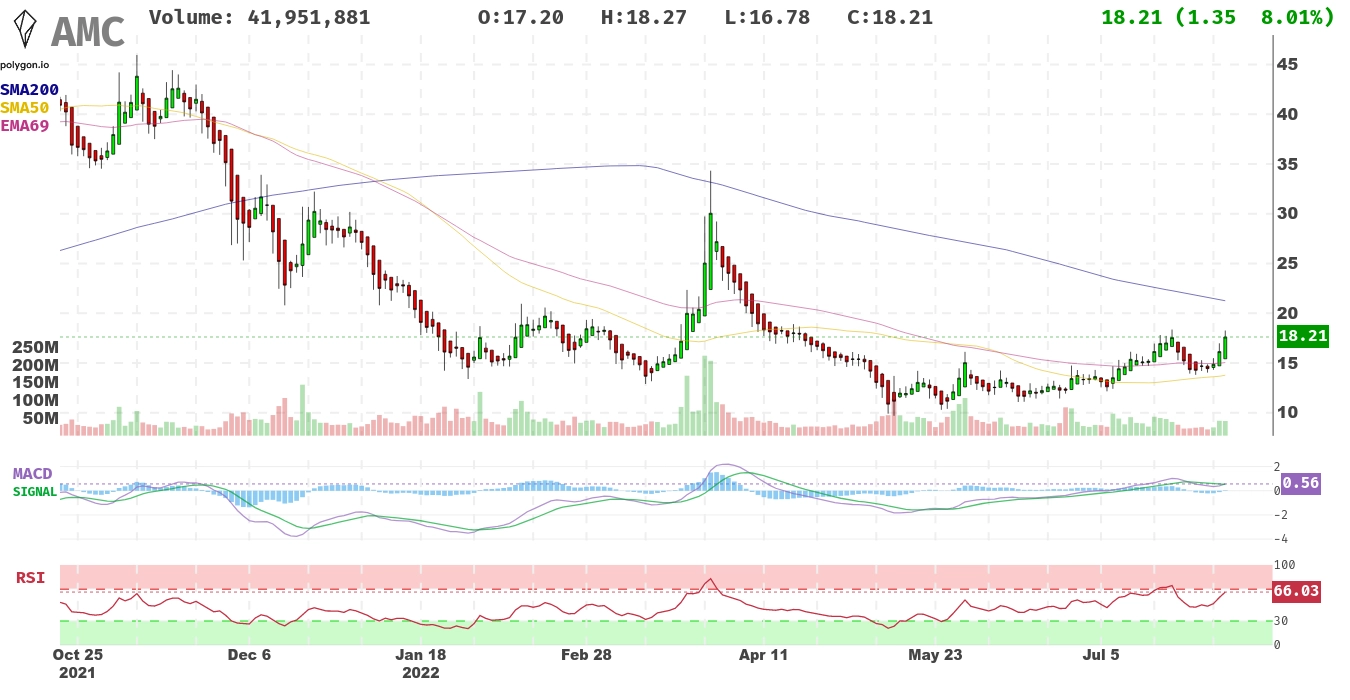Click the -4 label on the MACD axis
Image resolution: width=1350 pixels, height=700 pixels.
[1282, 540]
